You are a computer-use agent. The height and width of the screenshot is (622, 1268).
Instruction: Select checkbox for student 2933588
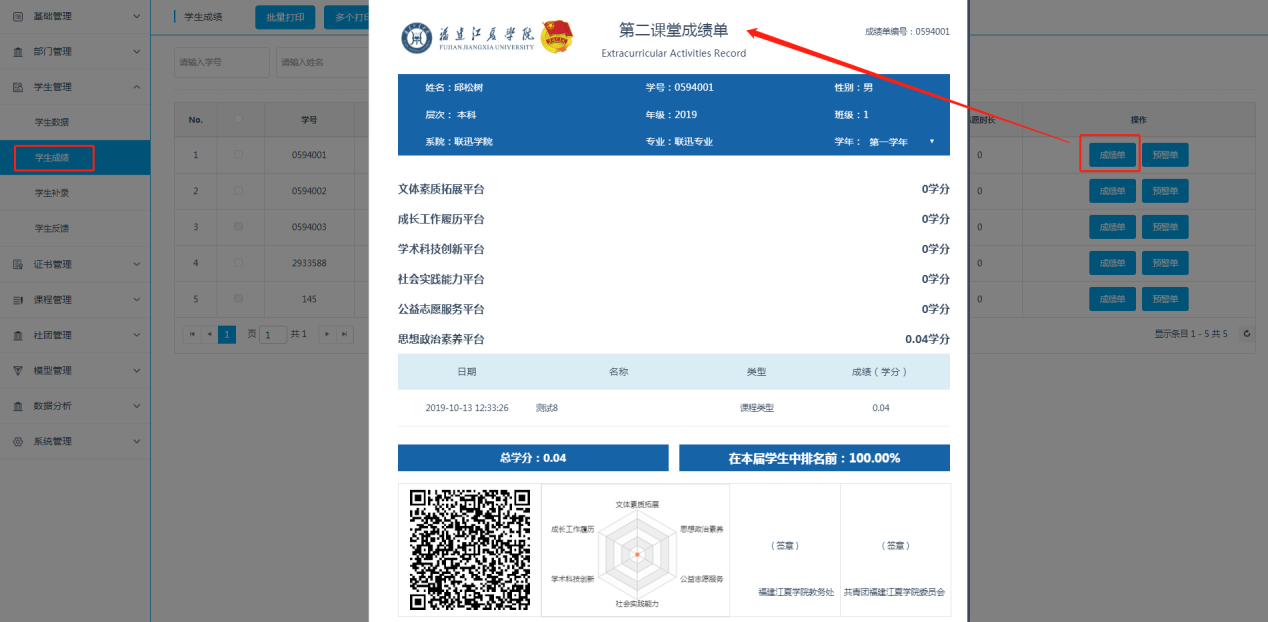click(x=237, y=263)
